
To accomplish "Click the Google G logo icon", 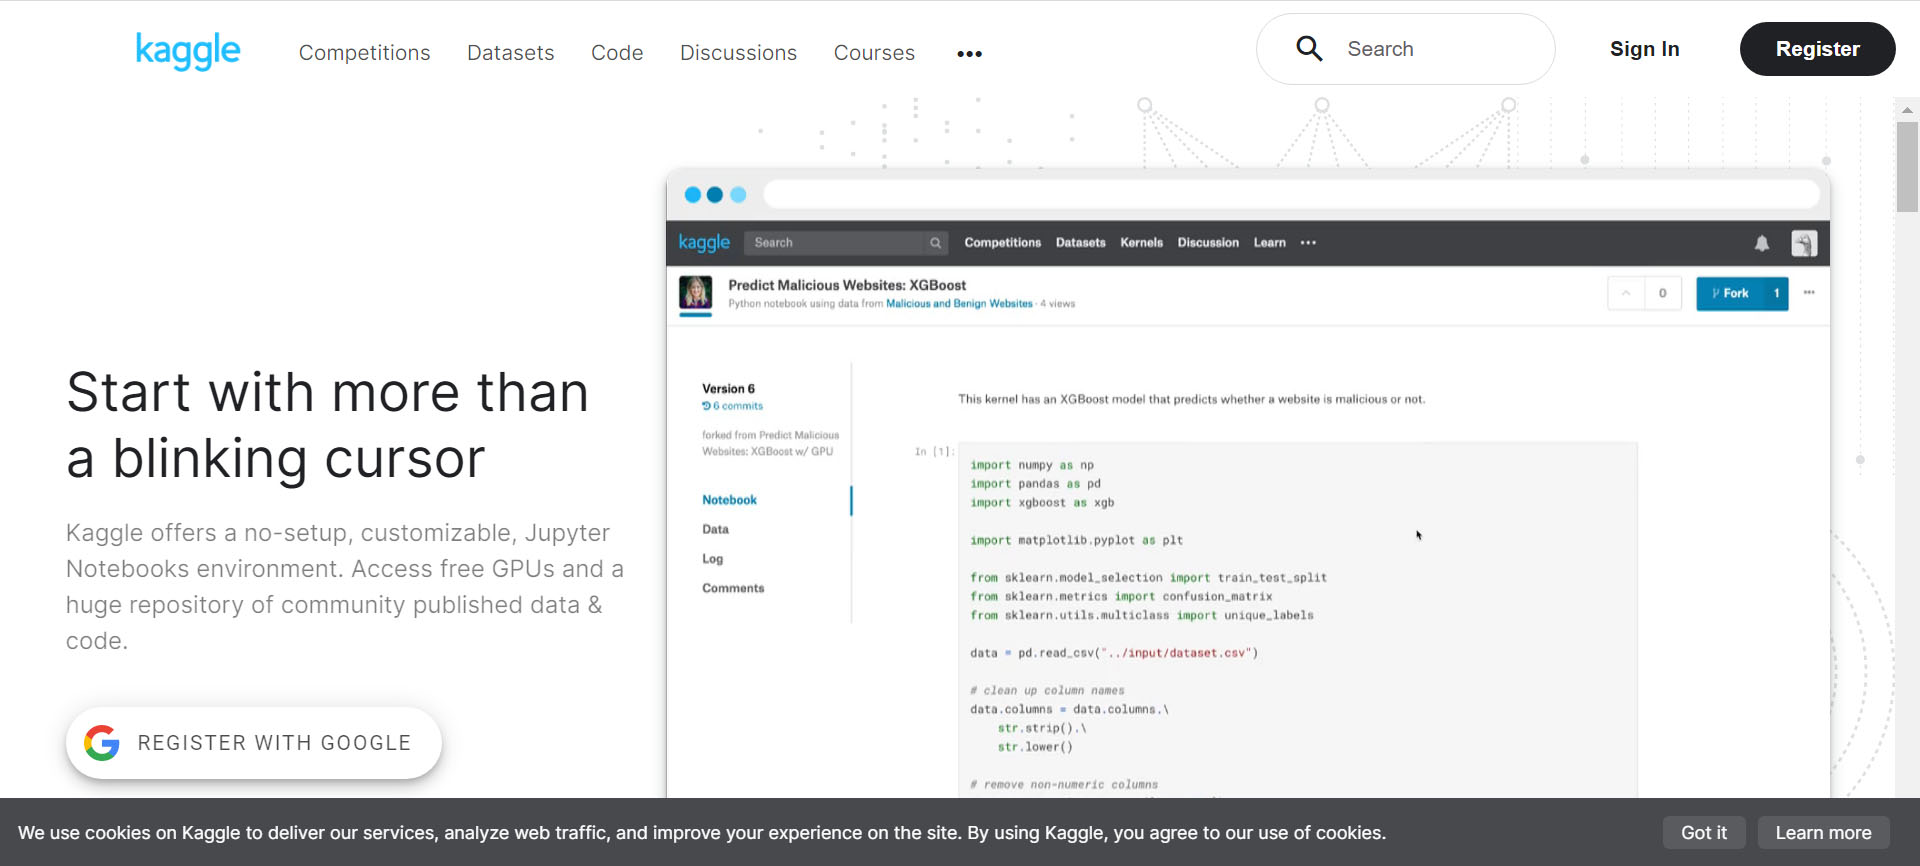I will (x=102, y=743).
